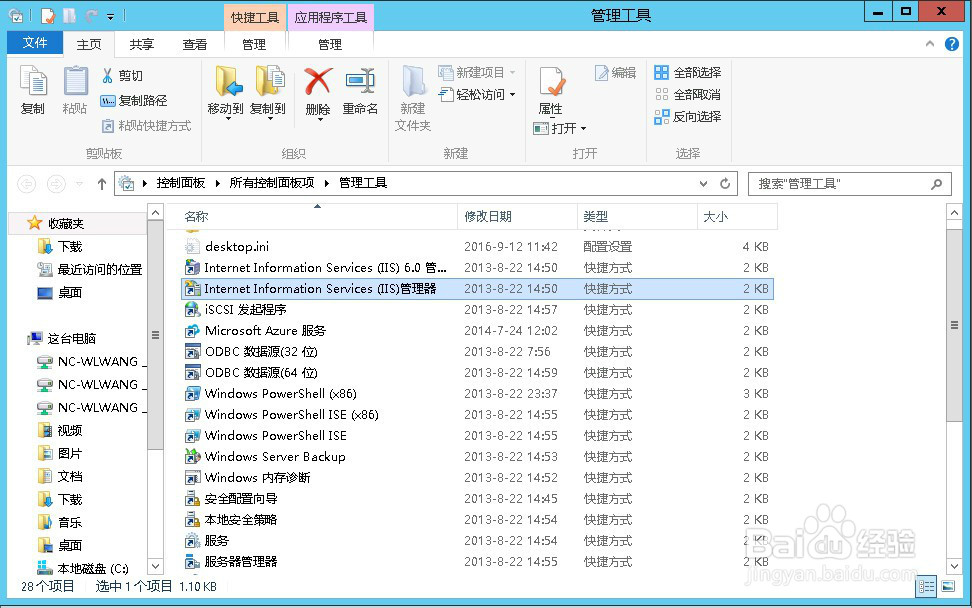
Task: Open the Open (打开) dropdown arrow
Action: (x=583, y=129)
